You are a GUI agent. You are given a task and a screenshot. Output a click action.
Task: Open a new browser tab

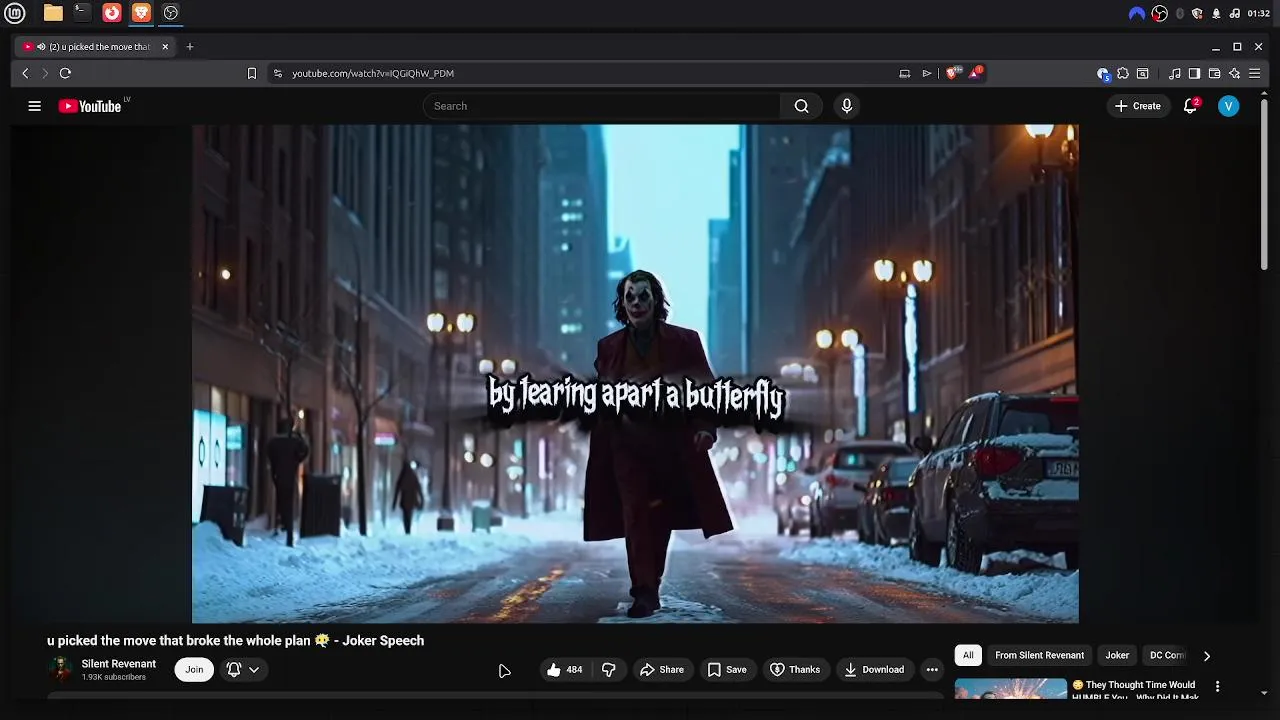pos(190,47)
